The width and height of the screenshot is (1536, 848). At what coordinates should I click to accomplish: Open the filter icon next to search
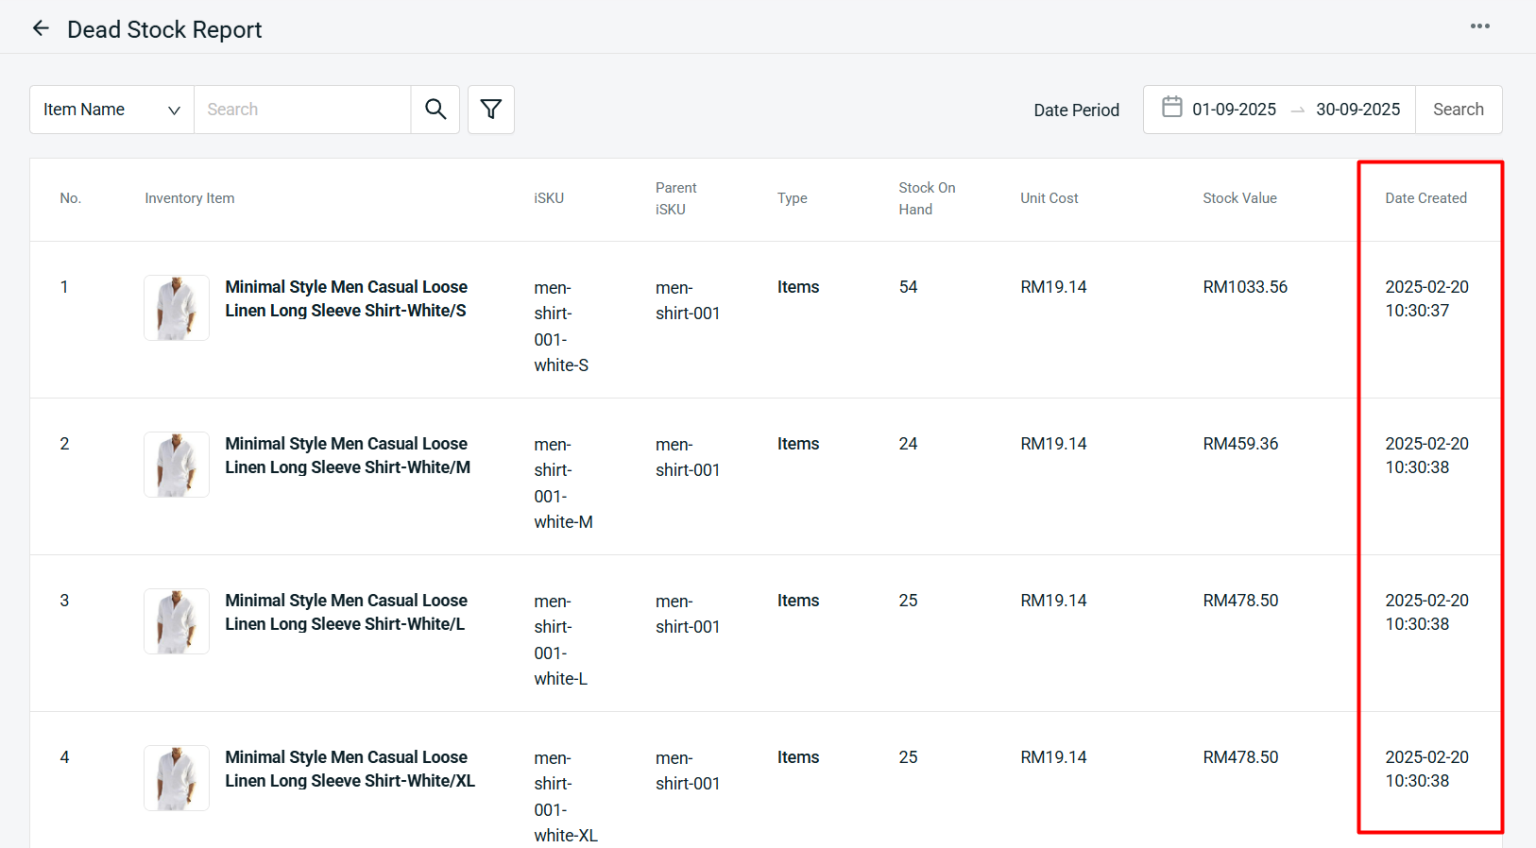point(490,109)
